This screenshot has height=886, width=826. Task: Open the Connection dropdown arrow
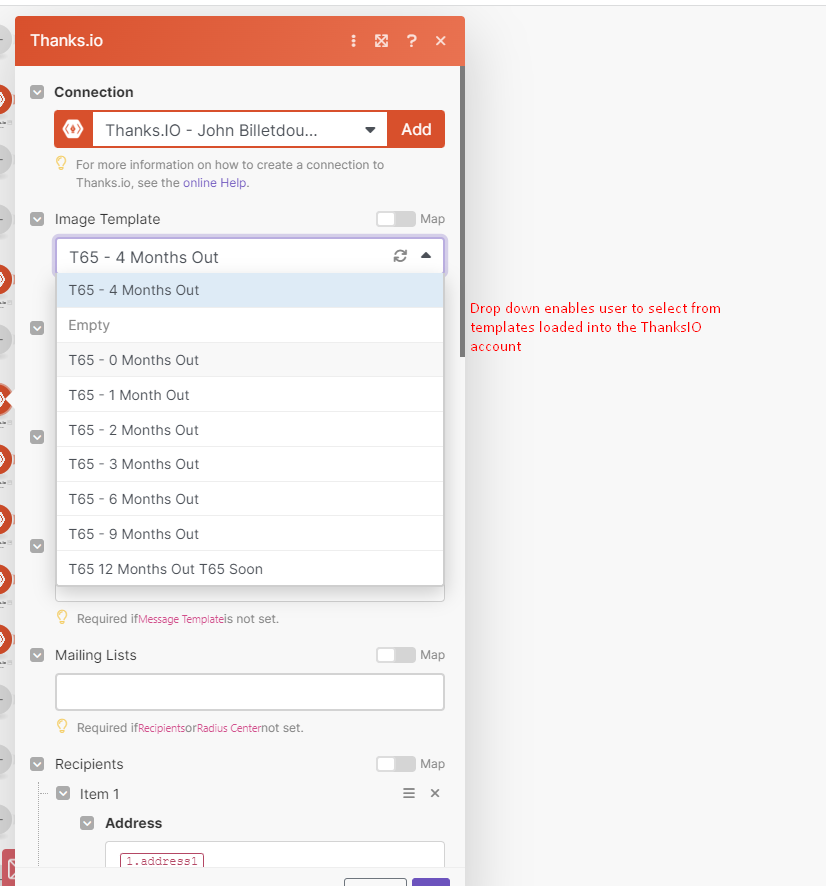coord(370,130)
